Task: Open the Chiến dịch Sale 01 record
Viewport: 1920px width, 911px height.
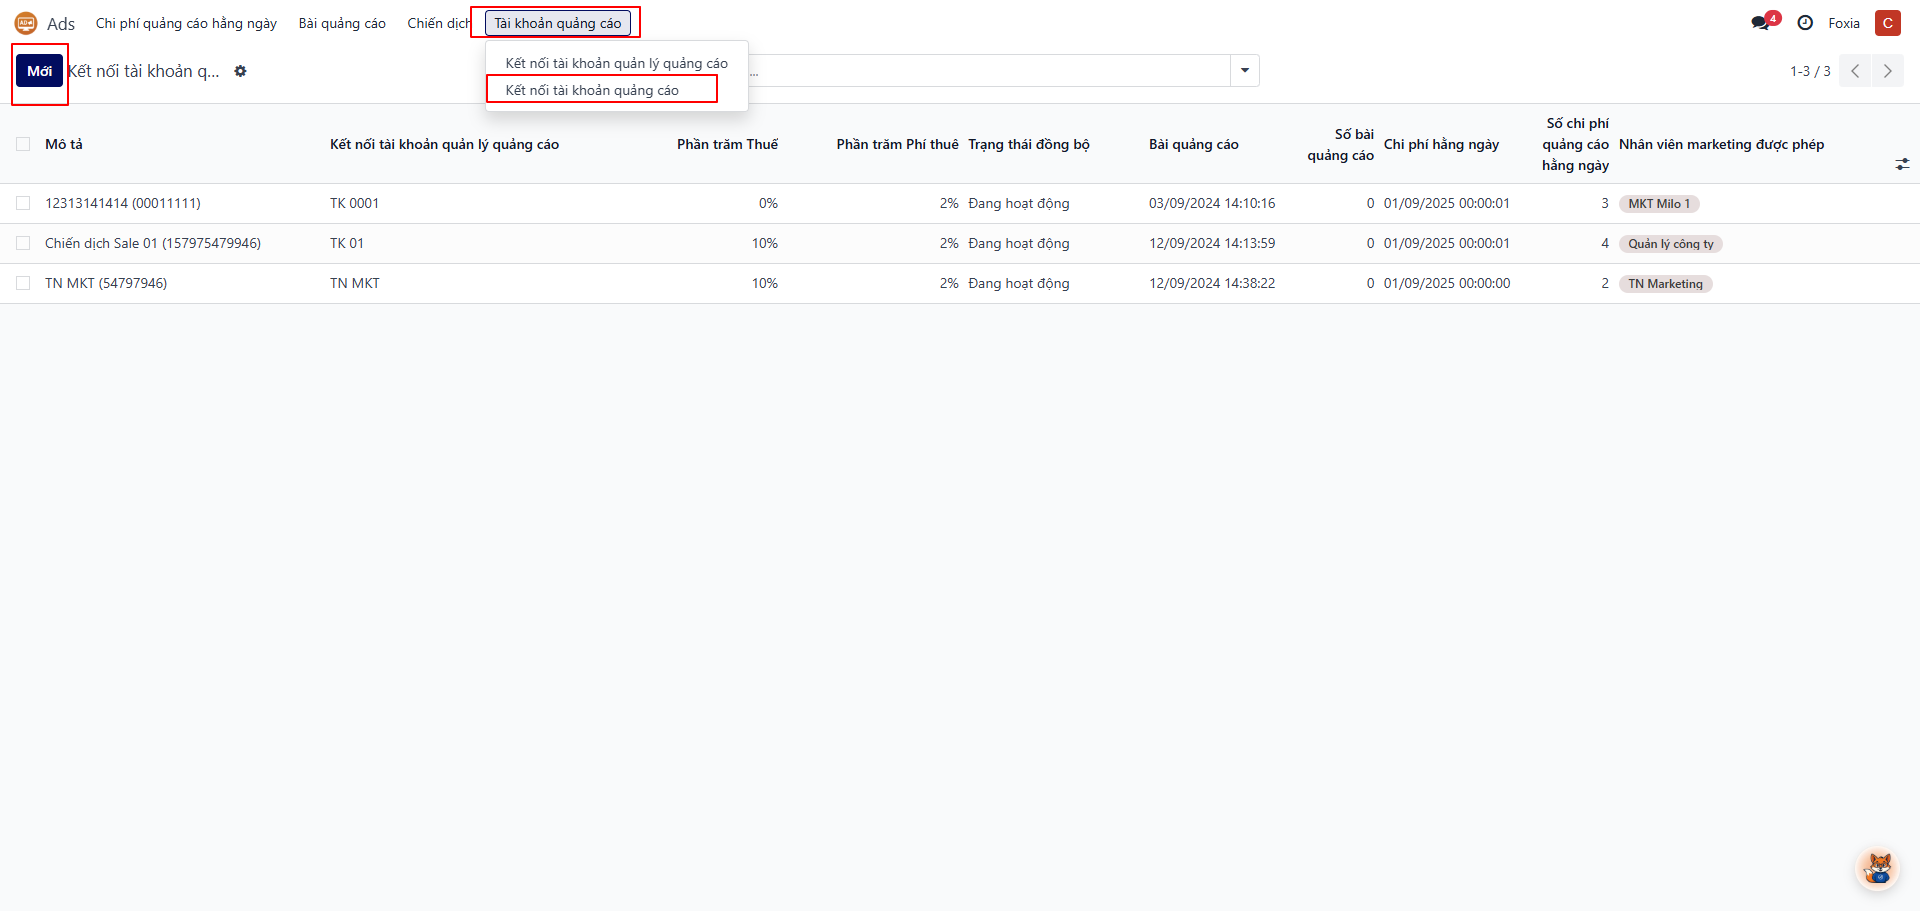Action: point(153,243)
